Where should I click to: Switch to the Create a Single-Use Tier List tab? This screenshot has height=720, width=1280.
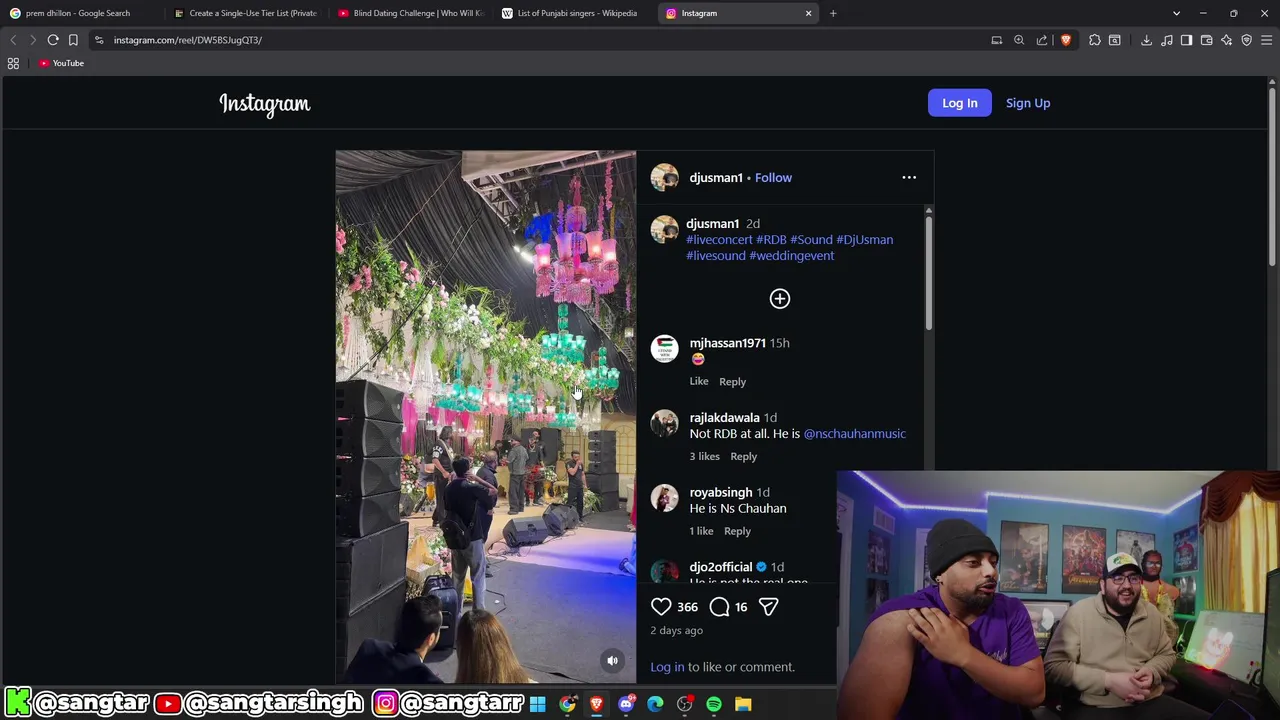tap(247, 13)
